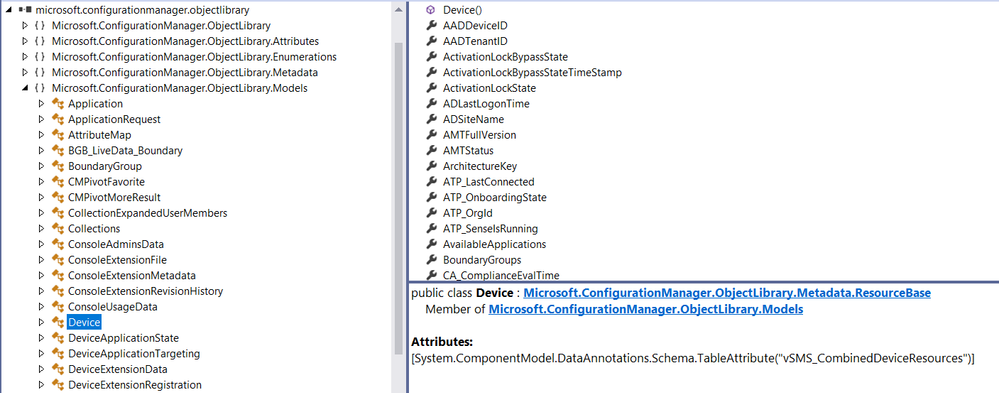Click the AvailableApplications property wrench icon
Viewport: 999px width, 393px height.
(431, 244)
